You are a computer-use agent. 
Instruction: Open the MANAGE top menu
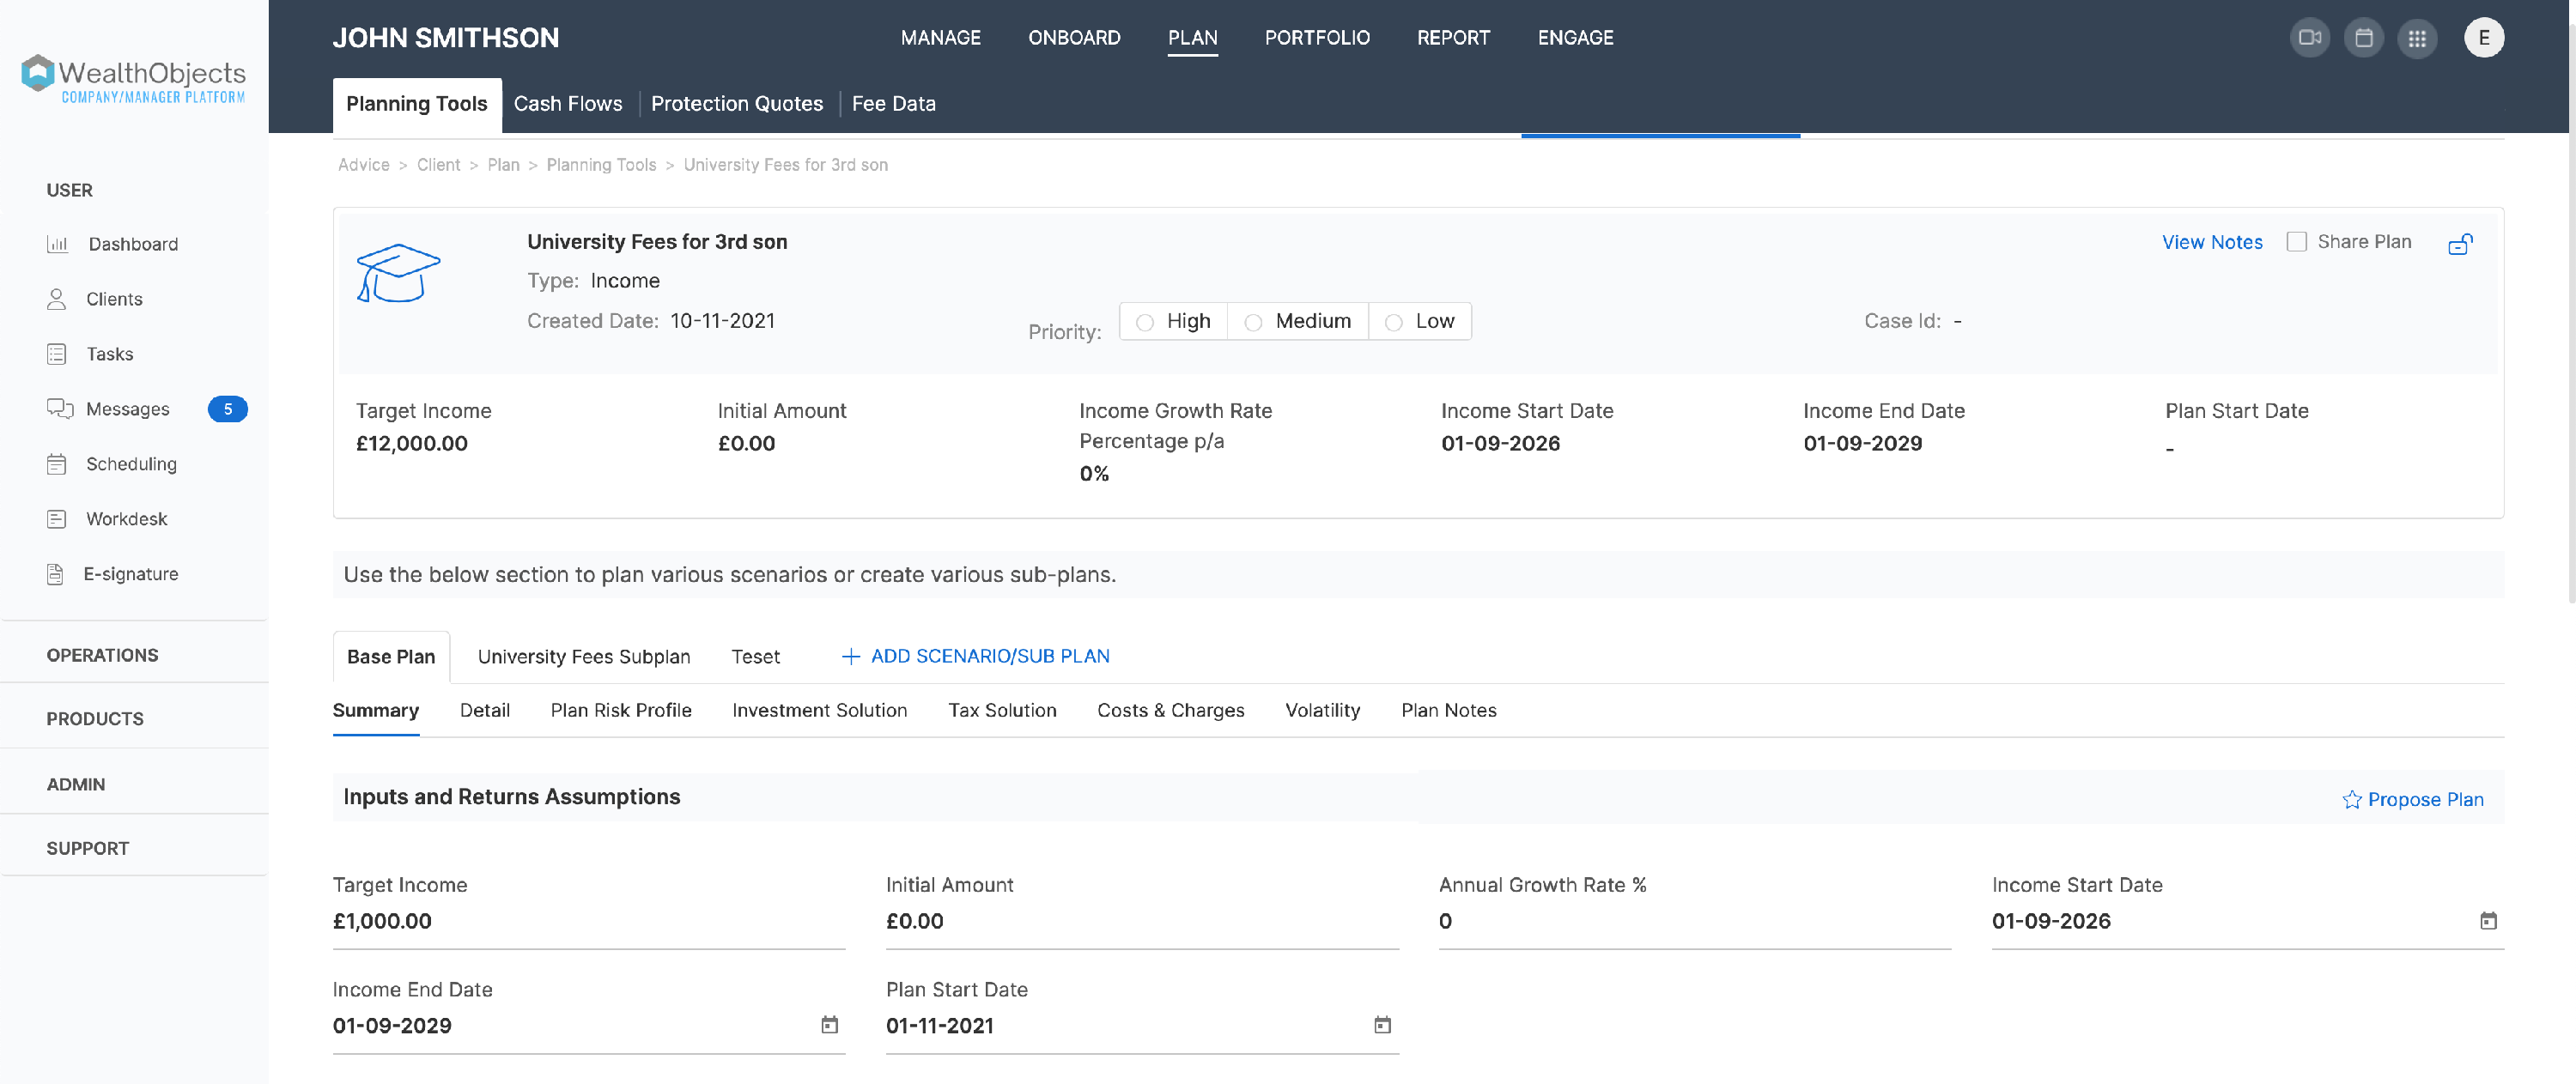940,38
